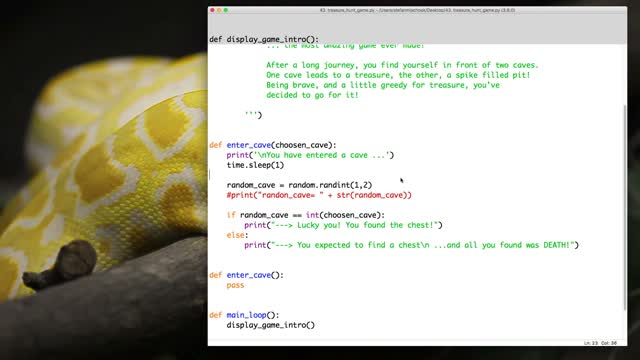The image size is (640, 360).
Task: Click line 'decided to go for it!'
Action: point(312,95)
